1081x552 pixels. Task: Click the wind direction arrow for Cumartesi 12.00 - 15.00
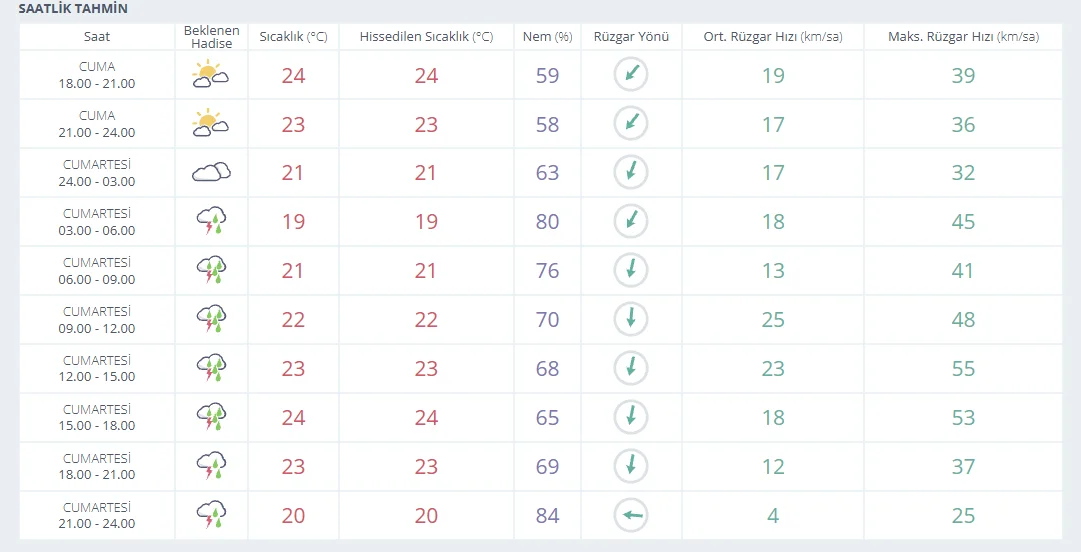click(631, 368)
